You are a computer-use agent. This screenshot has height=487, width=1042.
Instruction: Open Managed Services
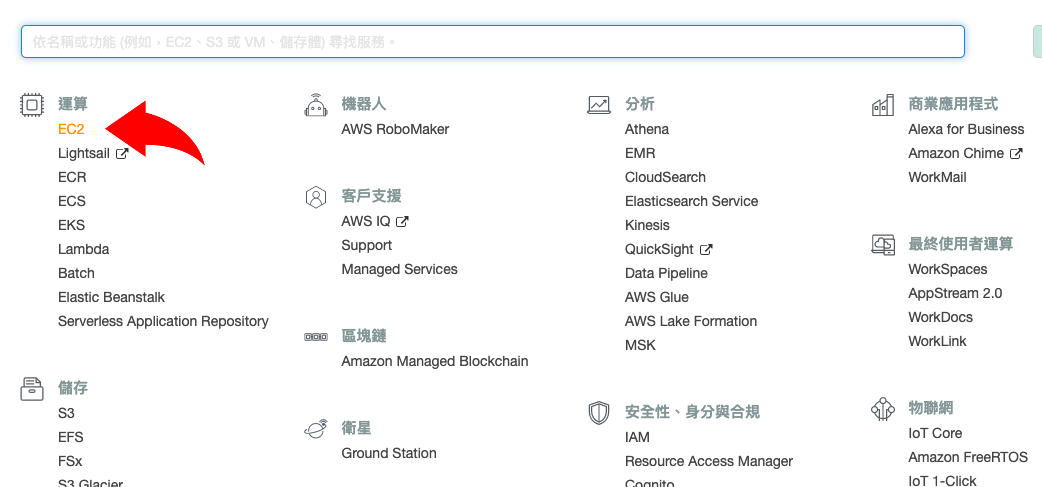(399, 269)
